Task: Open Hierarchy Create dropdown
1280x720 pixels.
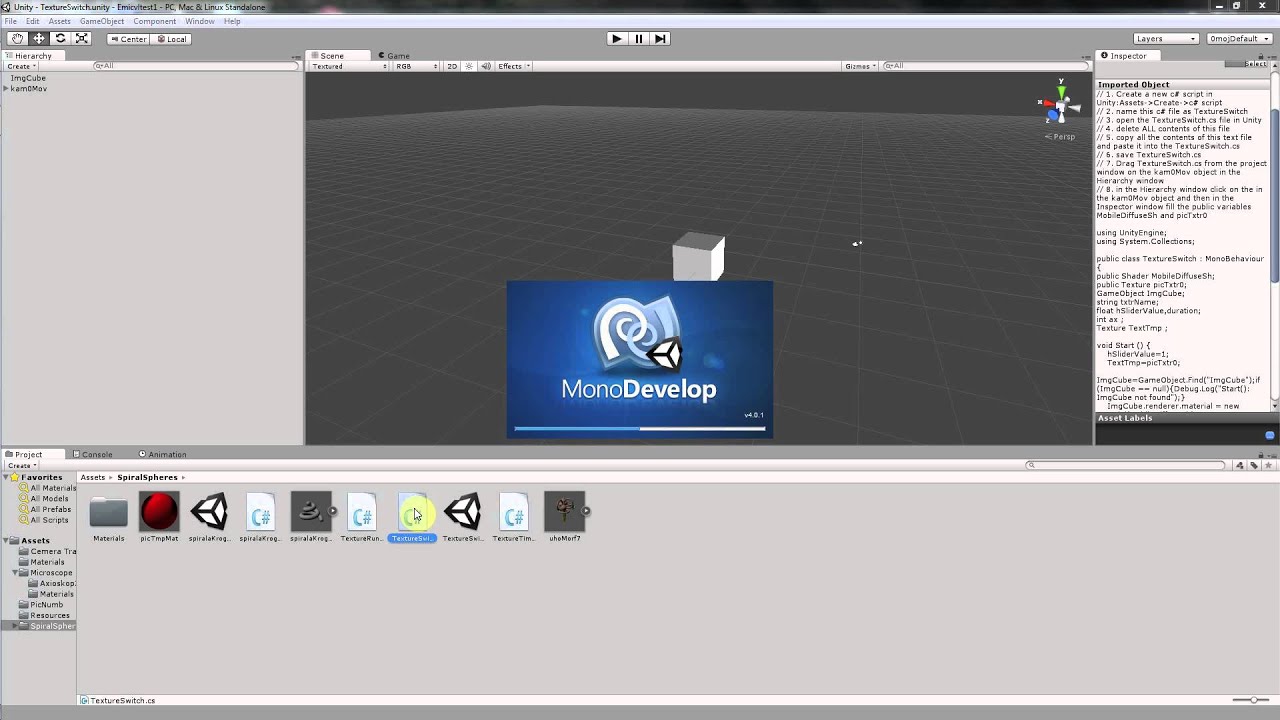Action: [x=22, y=66]
